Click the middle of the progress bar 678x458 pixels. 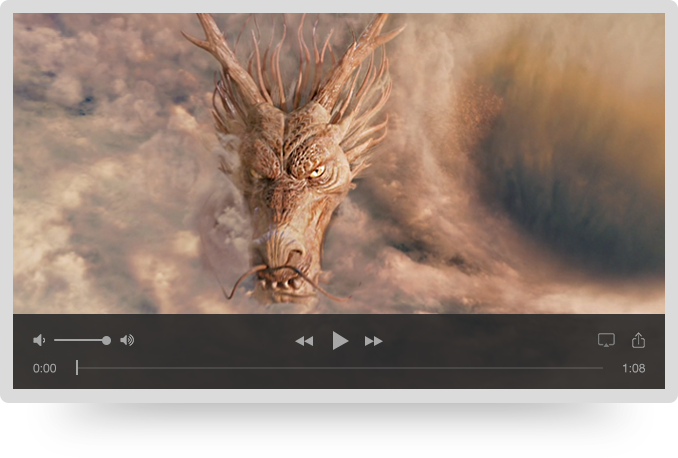pos(339,368)
